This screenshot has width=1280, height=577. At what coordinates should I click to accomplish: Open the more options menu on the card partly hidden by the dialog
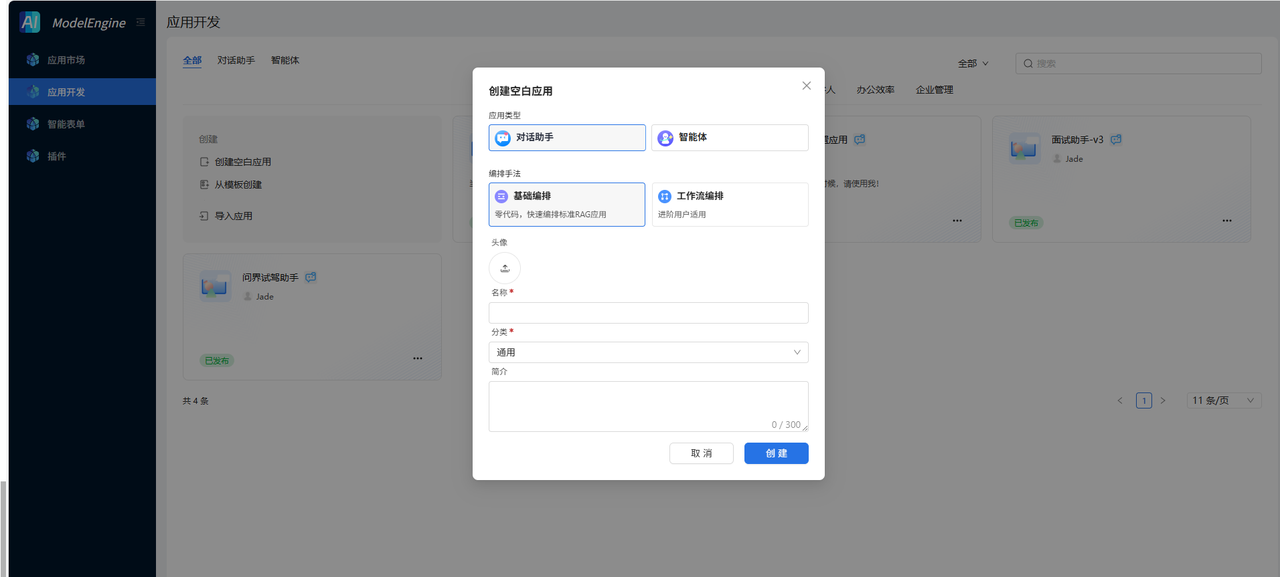[x=957, y=220]
